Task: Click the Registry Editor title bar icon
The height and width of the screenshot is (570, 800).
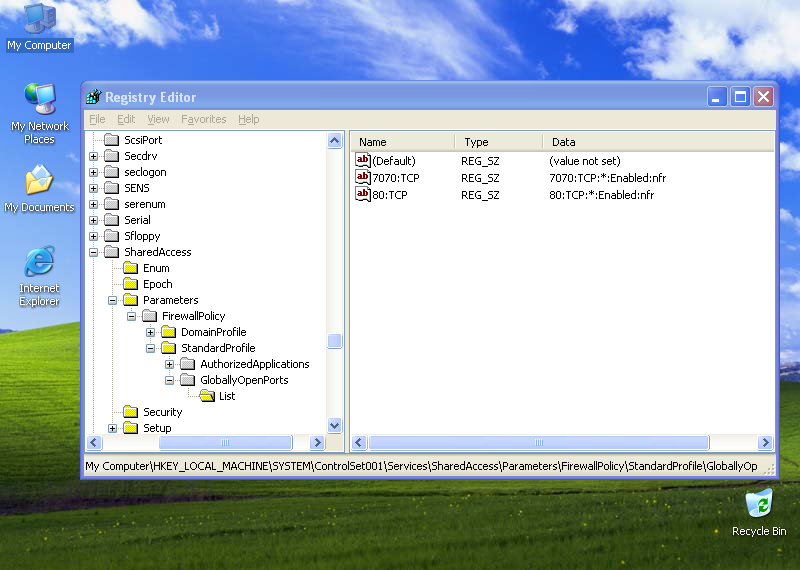Action: tap(94, 96)
